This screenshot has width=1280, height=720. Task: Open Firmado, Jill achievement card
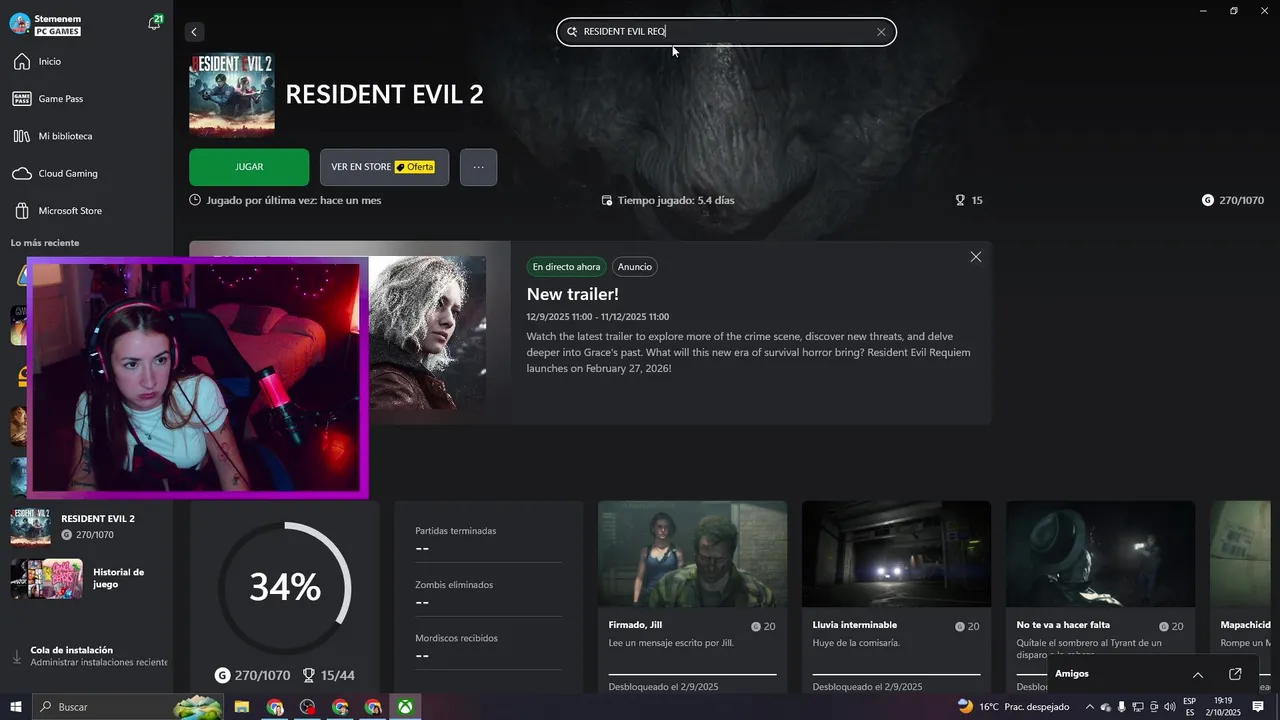692,596
